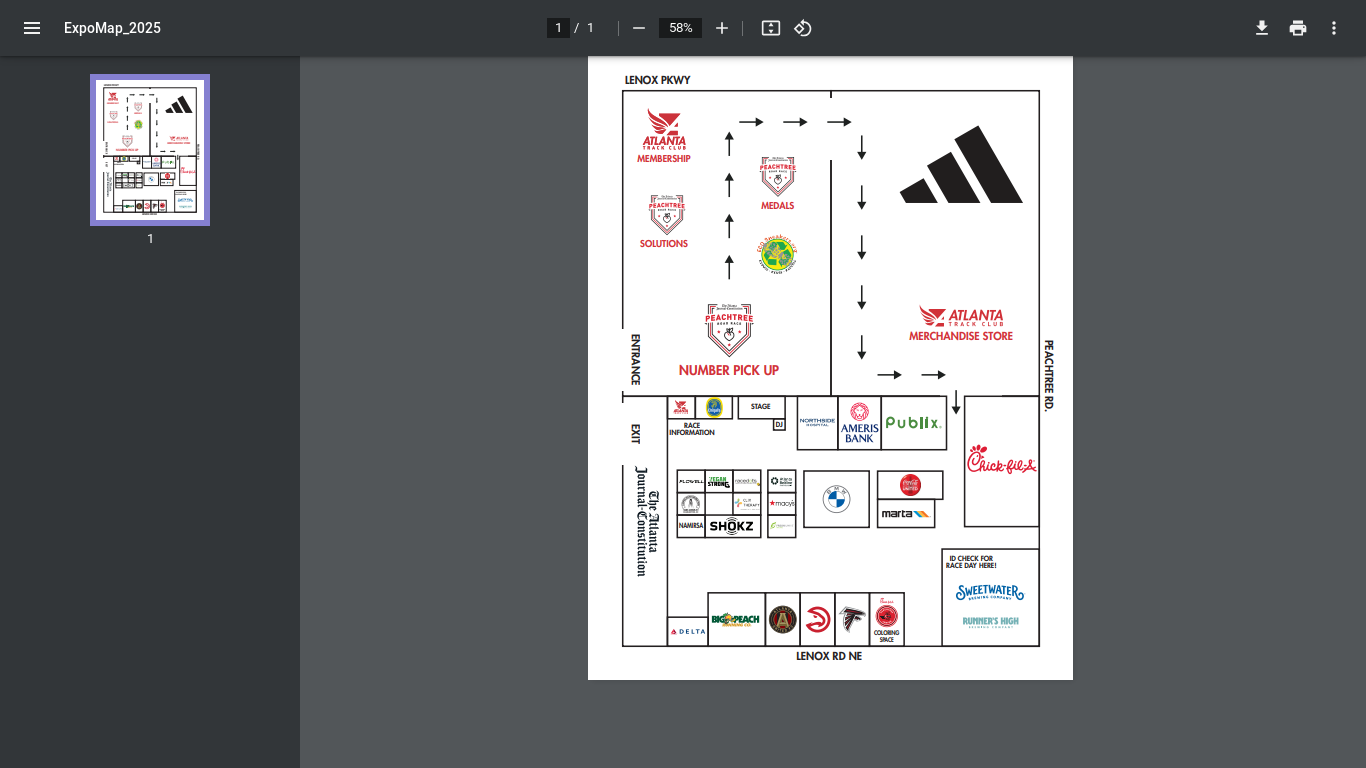Viewport: 1366px width, 768px height.
Task: Click the EXIT label on the map
Action: click(634, 434)
